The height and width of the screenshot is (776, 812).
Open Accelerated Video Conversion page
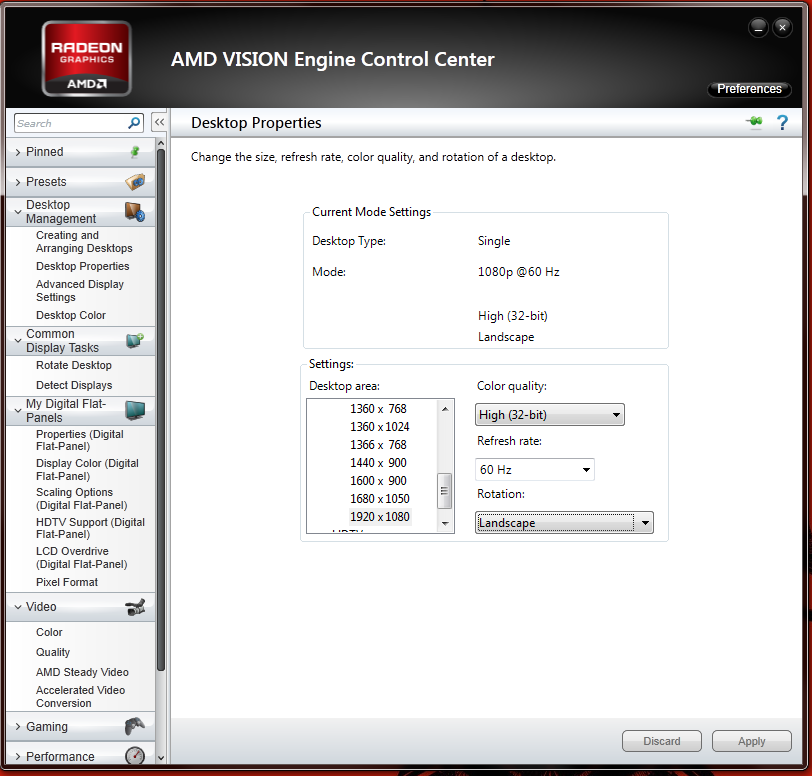(80, 696)
